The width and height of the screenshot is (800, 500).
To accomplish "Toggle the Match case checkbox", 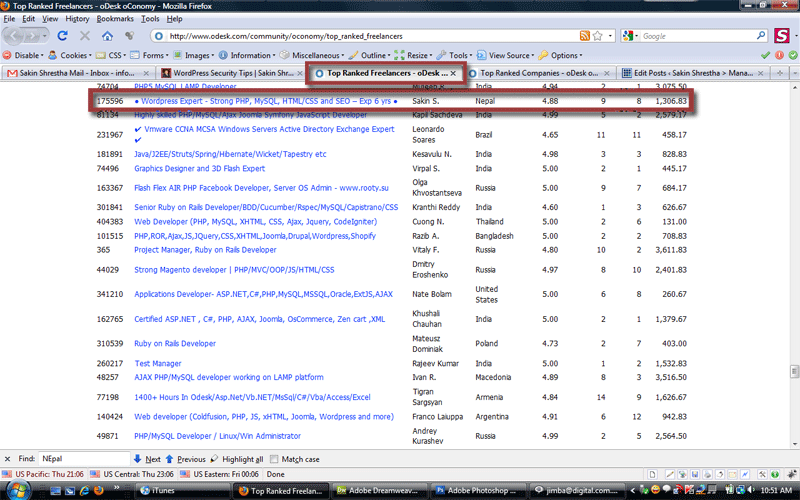I will [x=274, y=459].
